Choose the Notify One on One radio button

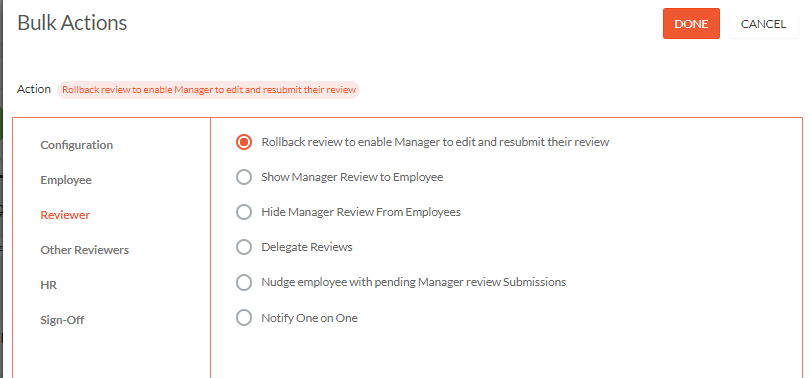click(244, 318)
